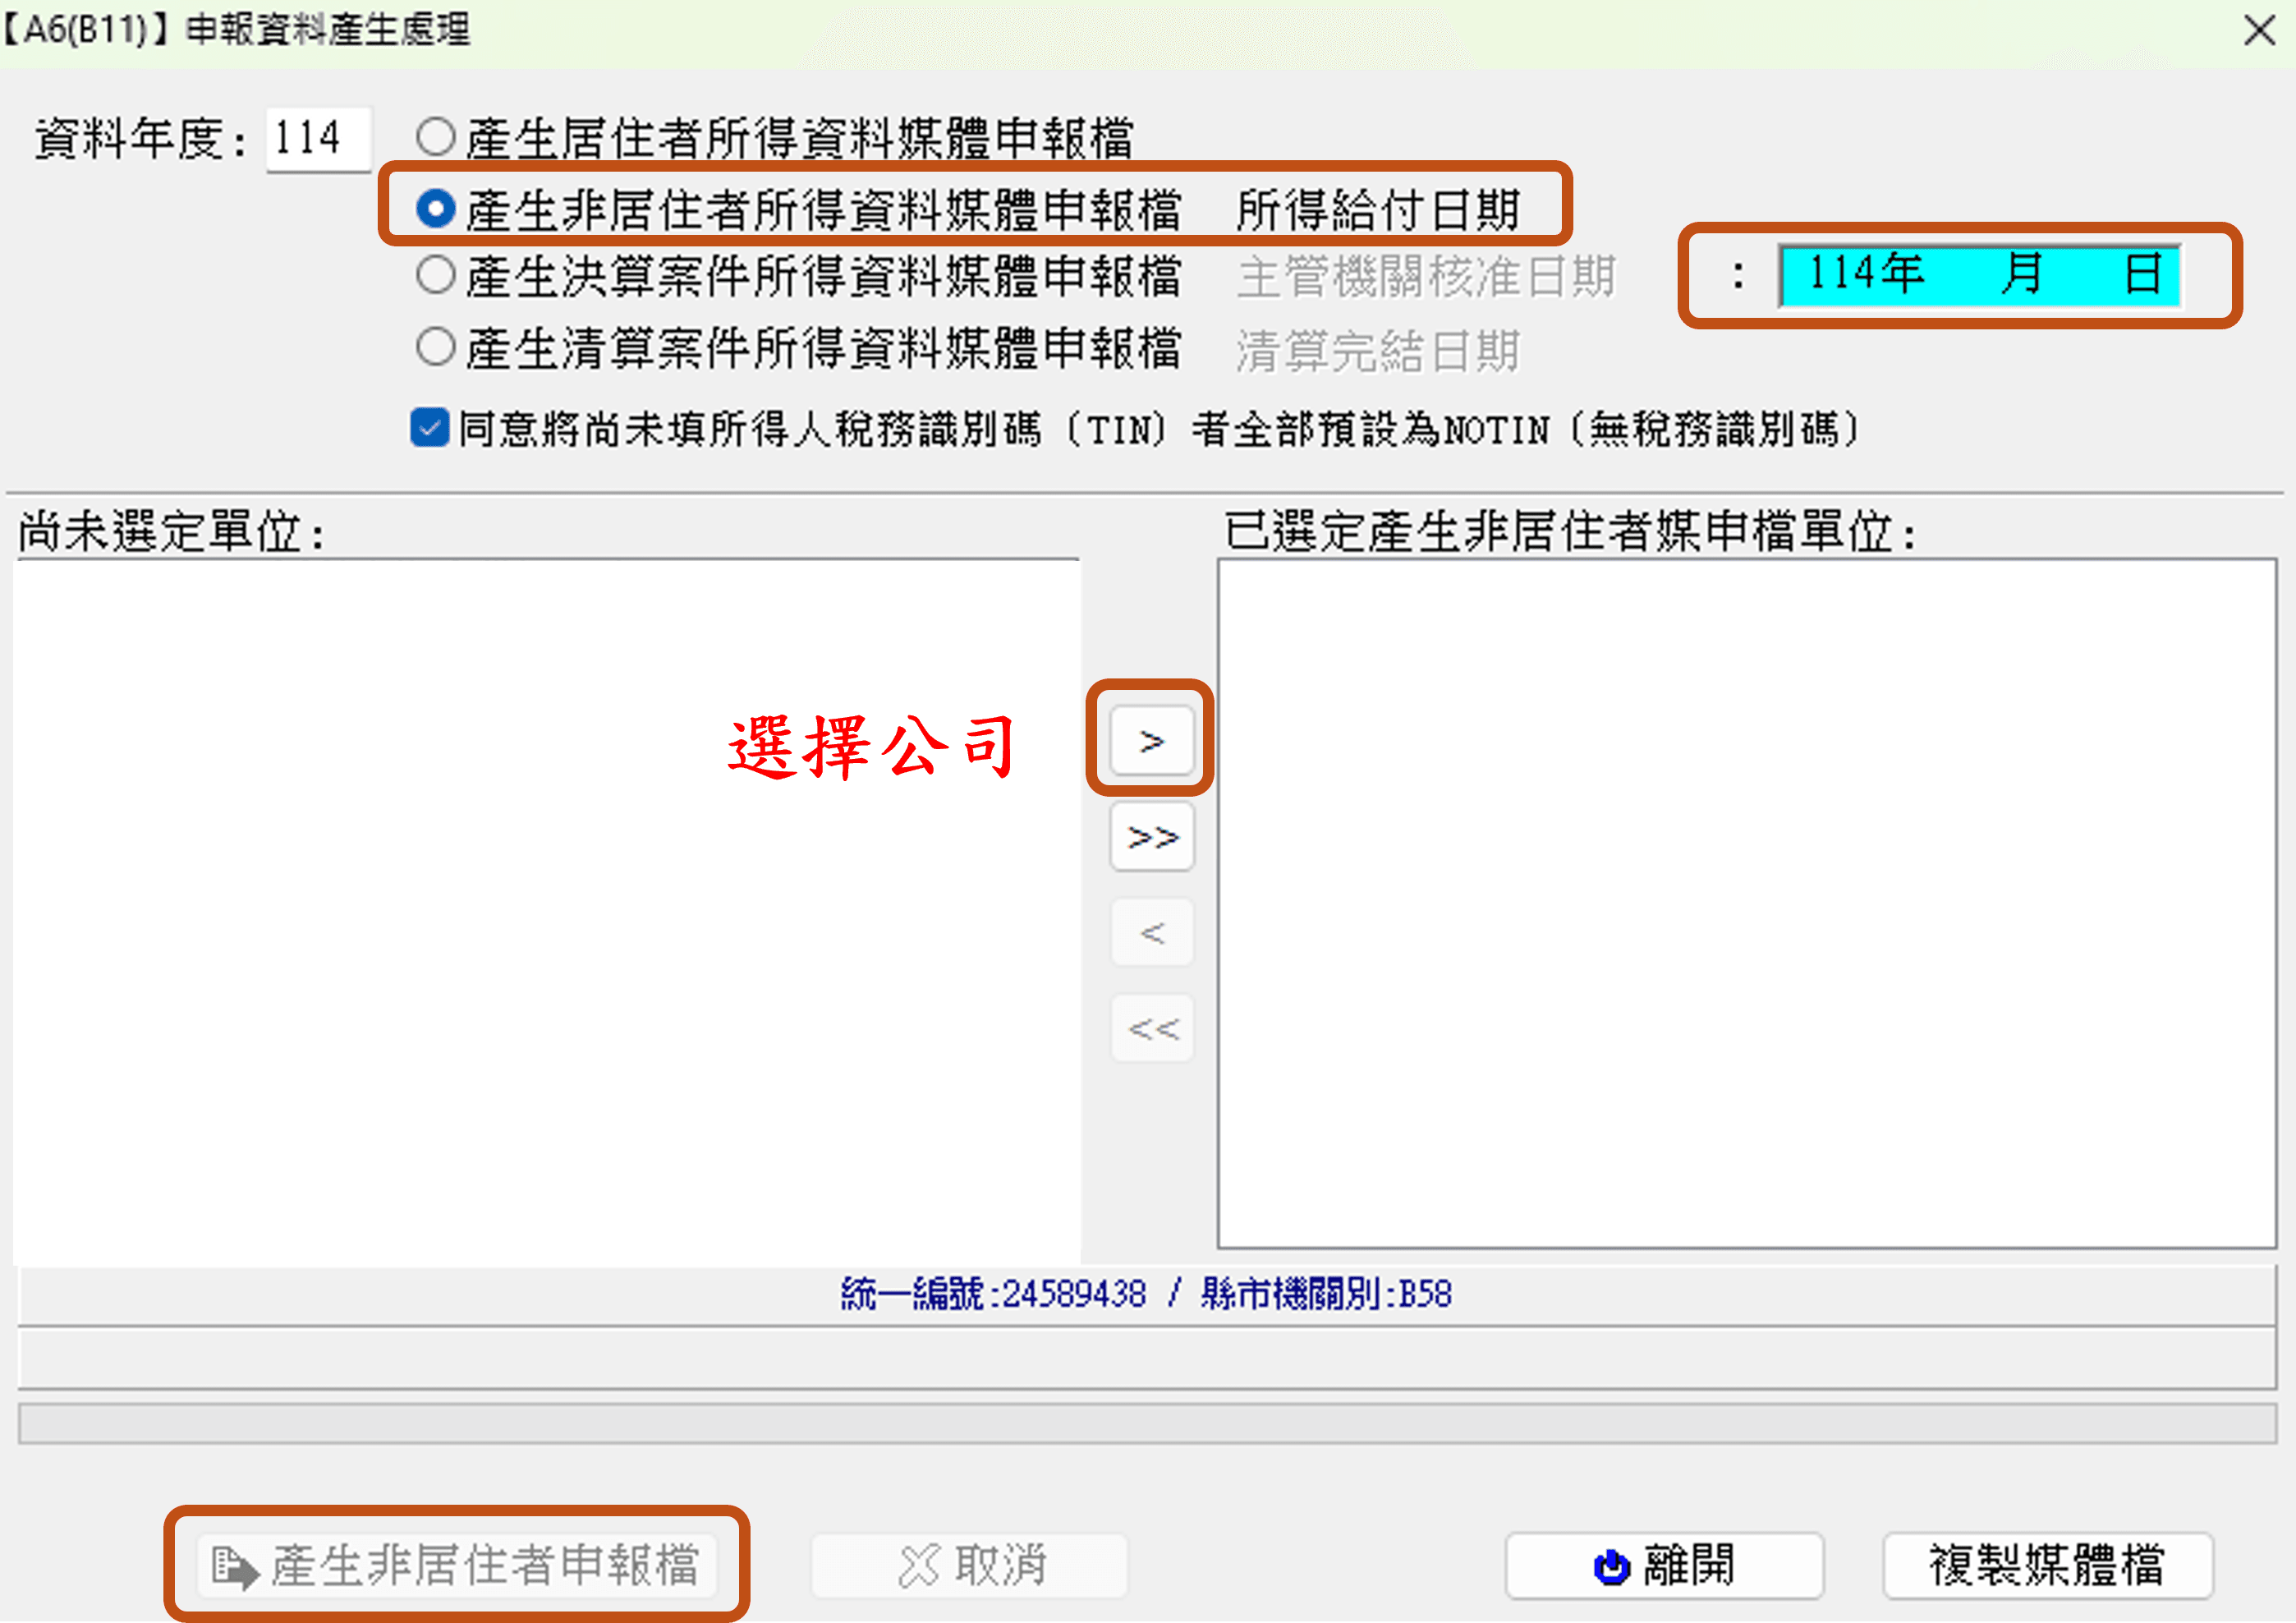Click the 資料年度 field showing 114

click(318, 138)
